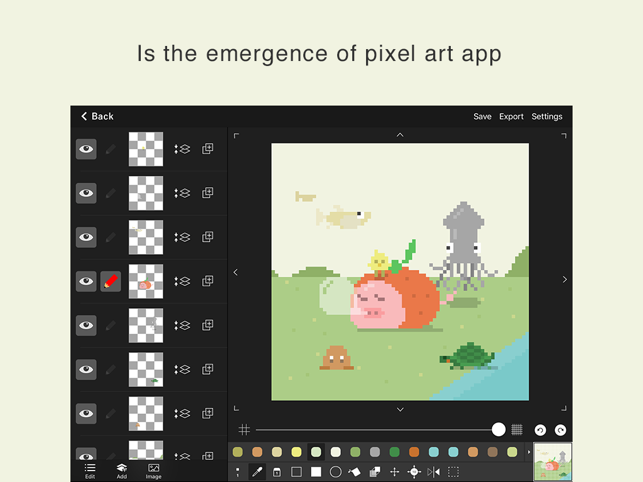Click the down chevron below the canvas
643x482 pixels.
[x=400, y=409]
